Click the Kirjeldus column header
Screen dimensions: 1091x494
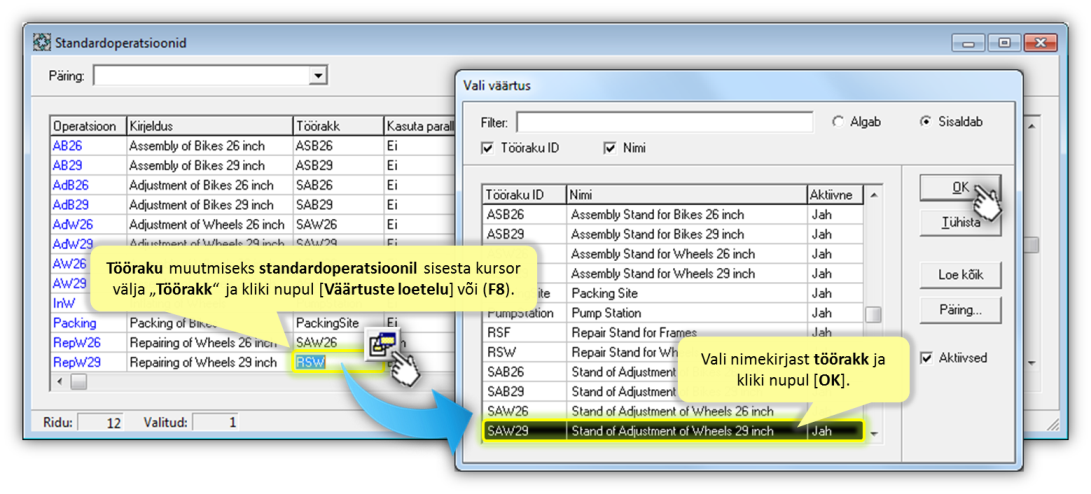[209, 126]
